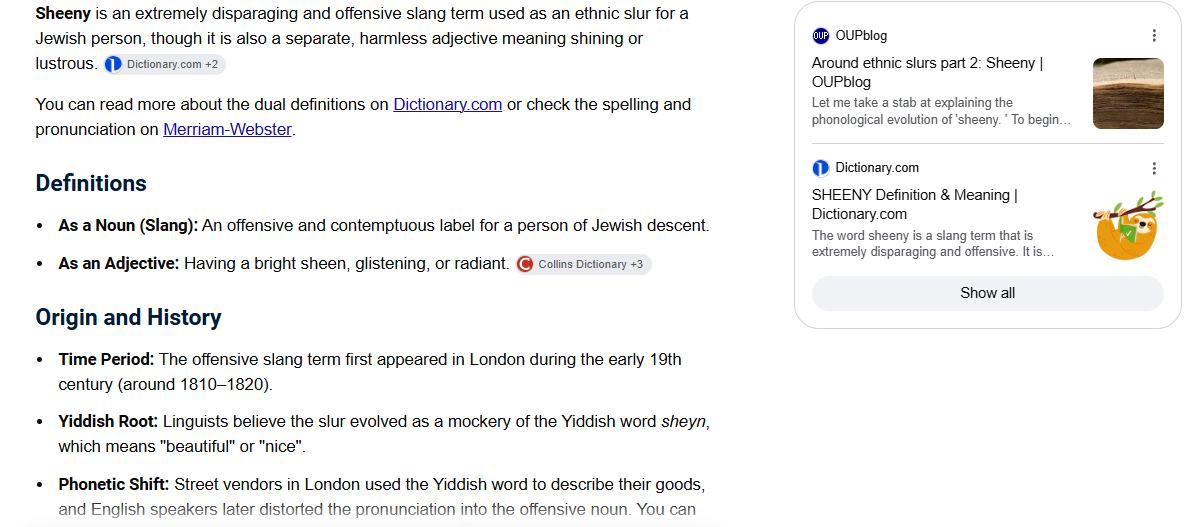Click the OUPblog snippet description text
1185x527 pixels.
pyautogui.click(x=942, y=111)
